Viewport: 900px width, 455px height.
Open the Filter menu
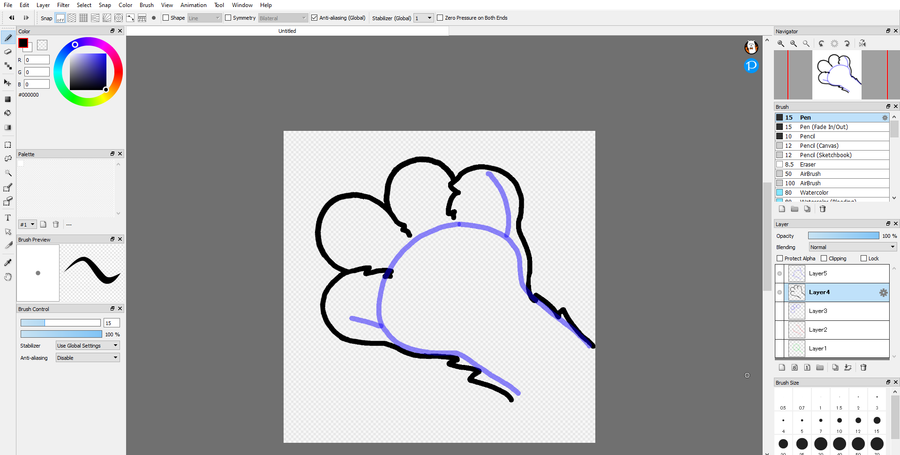[63, 5]
